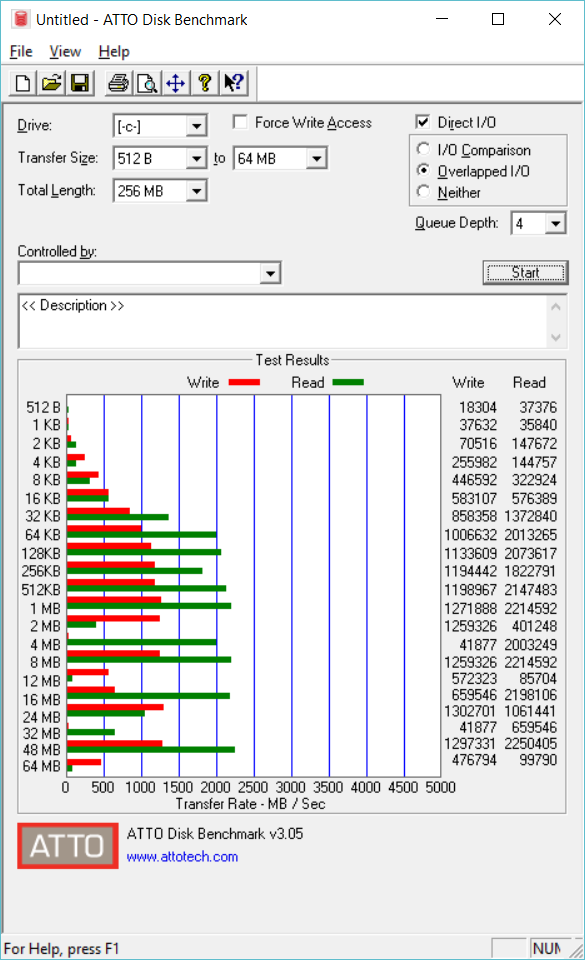Screen dimensions: 585x960
Task: Click the New document toolbar icon
Action: (x=23, y=83)
